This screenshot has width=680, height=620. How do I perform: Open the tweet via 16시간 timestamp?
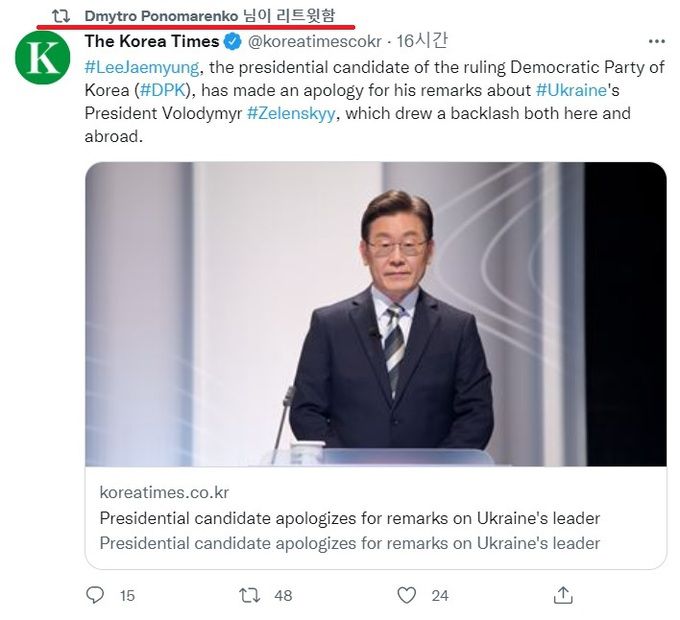pos(422,42)
